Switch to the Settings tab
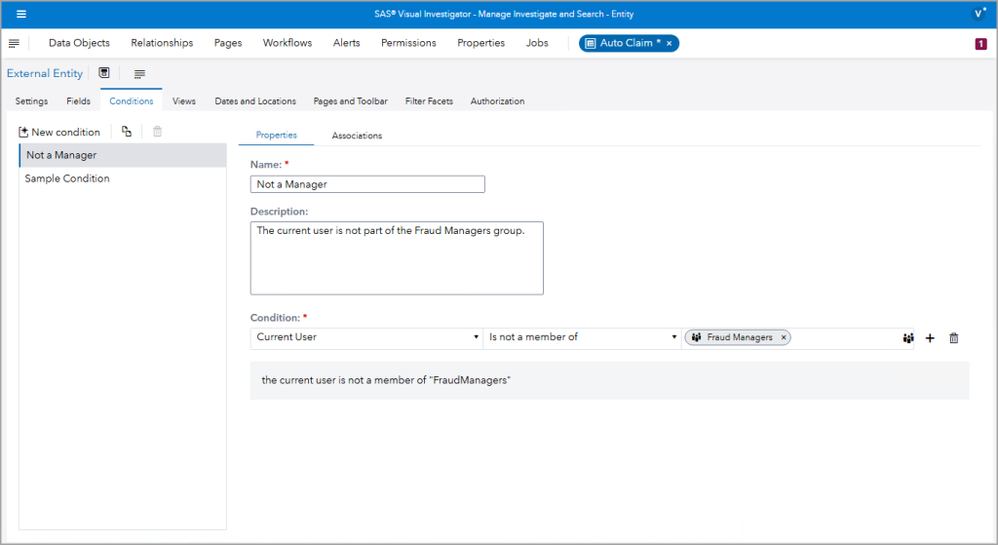The width and height of the screenshot is (998, 545). pyautogui.click(x=31, y=101)
